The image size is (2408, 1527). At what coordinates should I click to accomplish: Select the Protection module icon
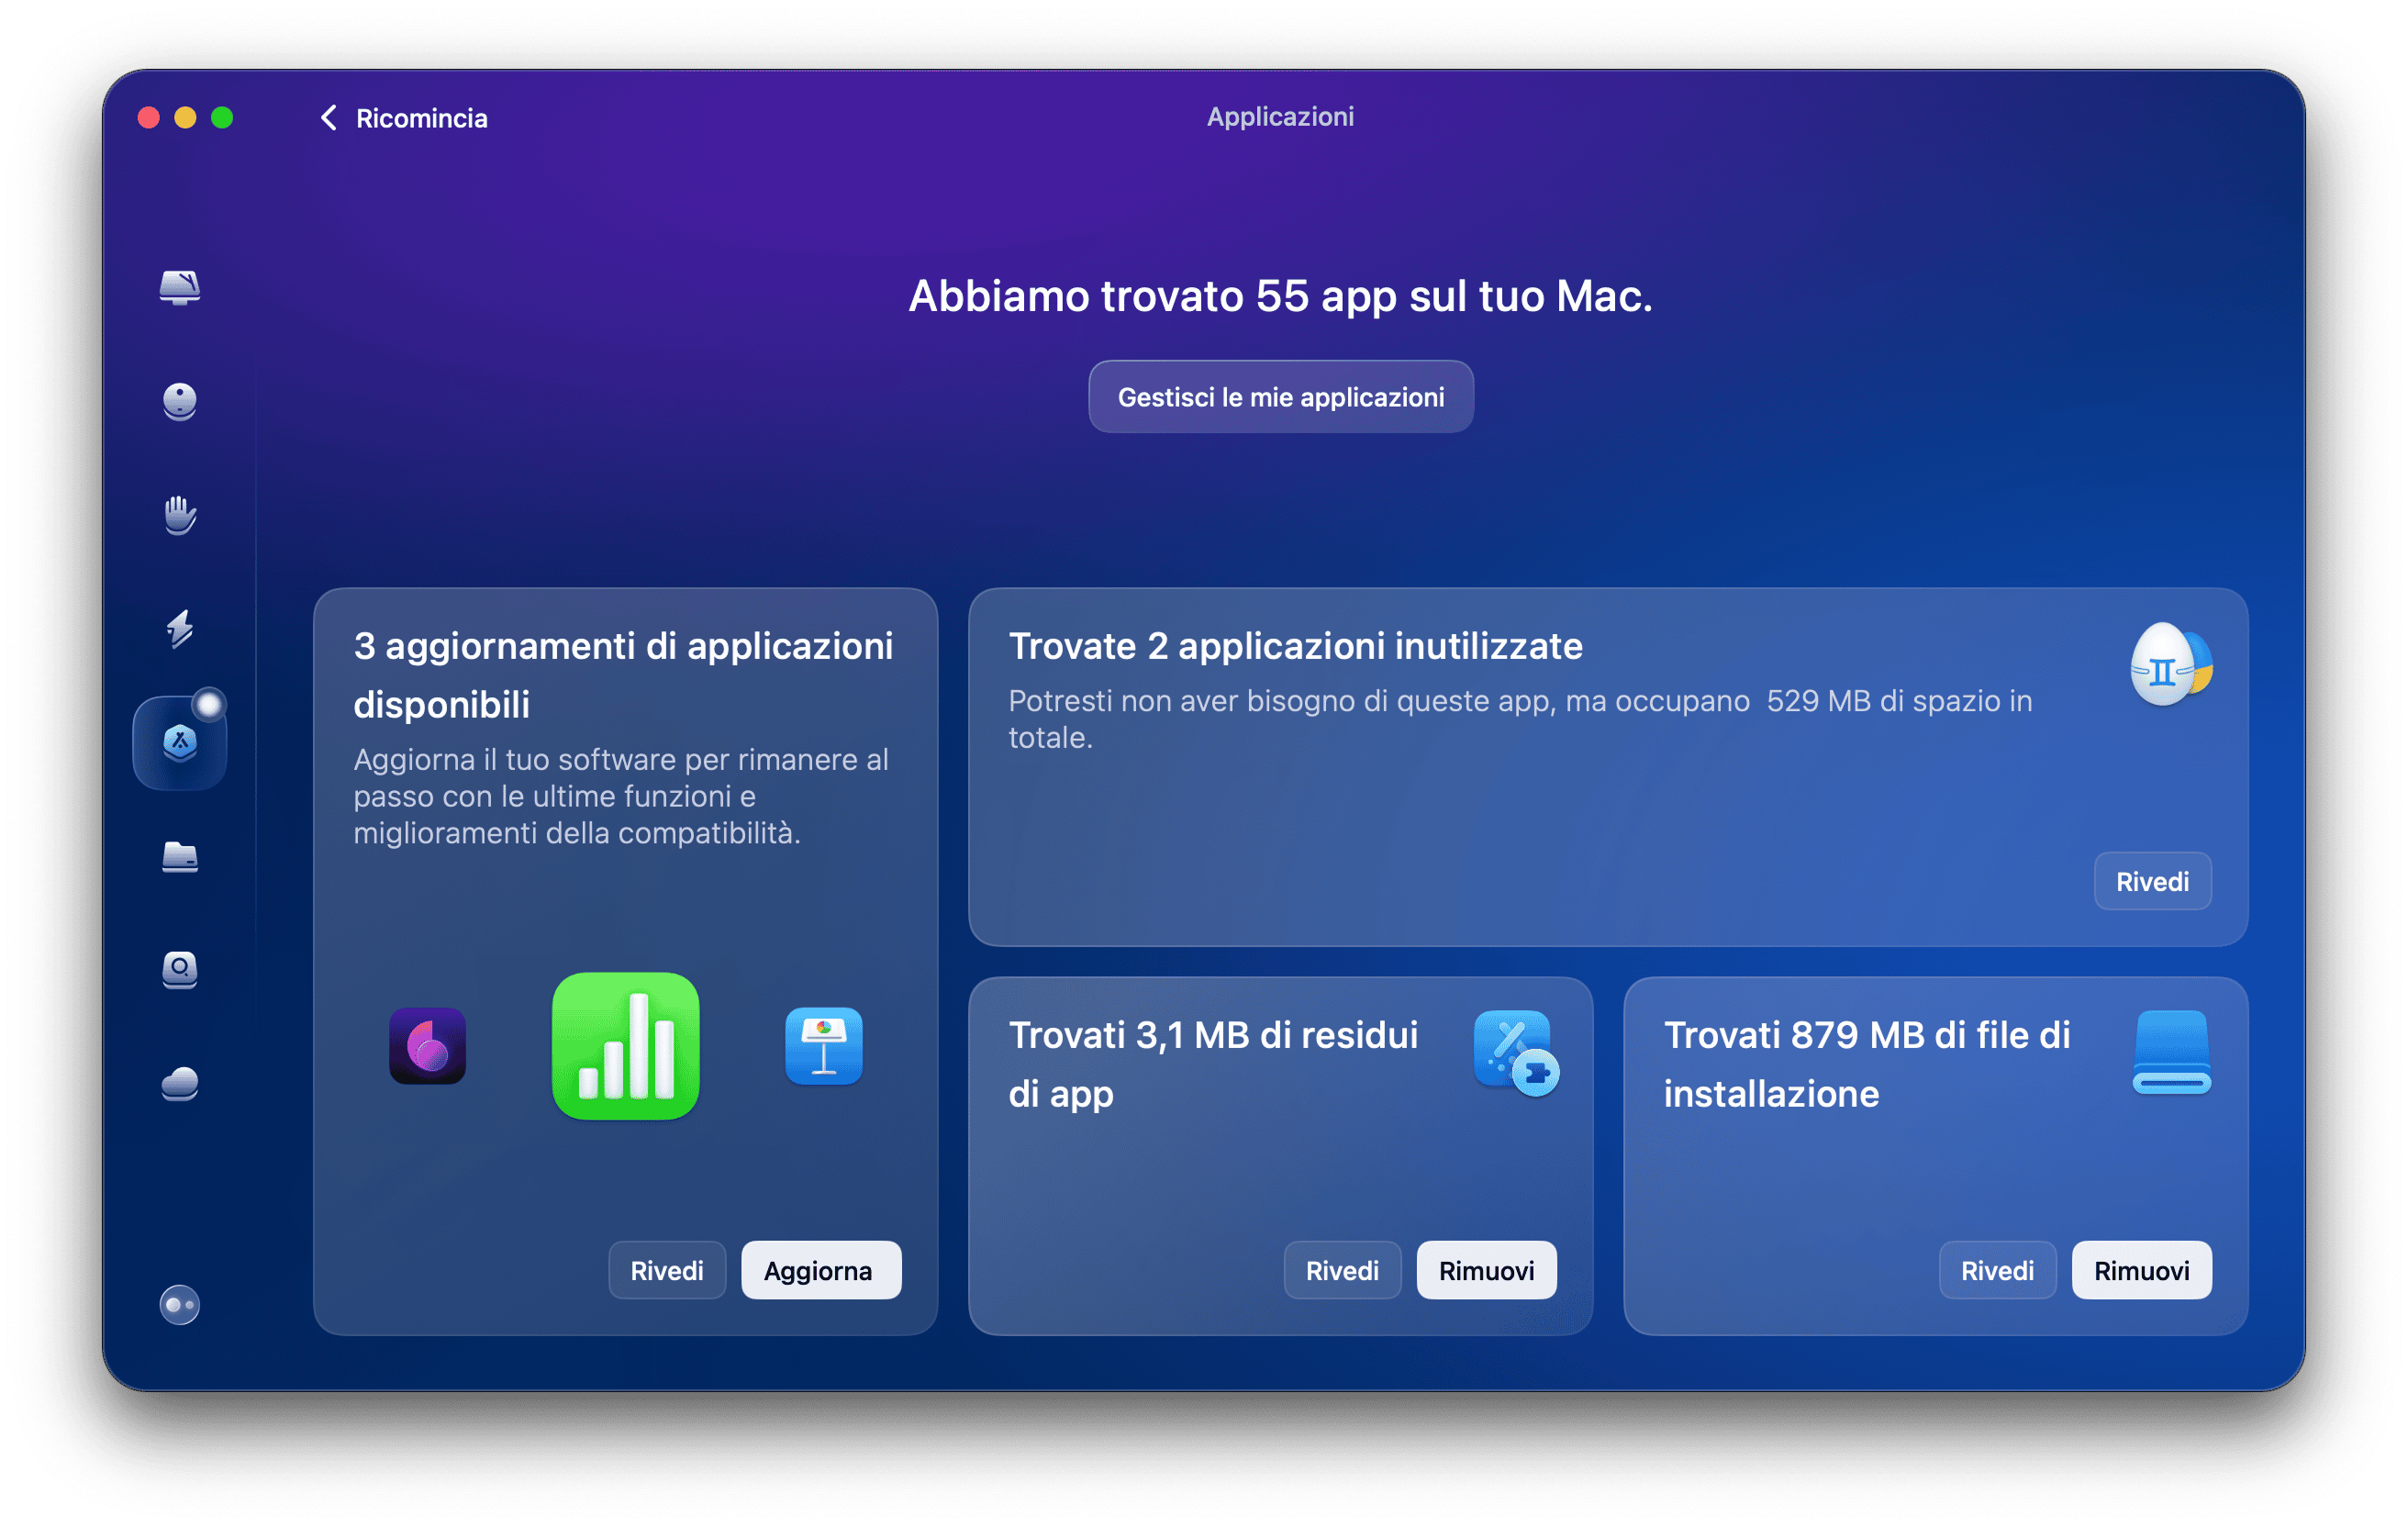(x=180, y=402)
